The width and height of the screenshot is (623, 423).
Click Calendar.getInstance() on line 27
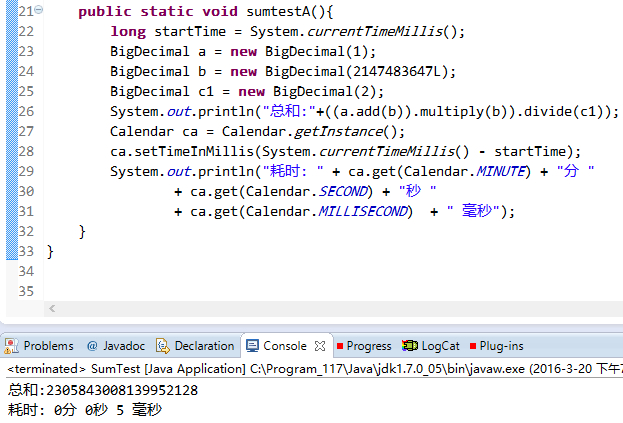click(x=313, y=131)
